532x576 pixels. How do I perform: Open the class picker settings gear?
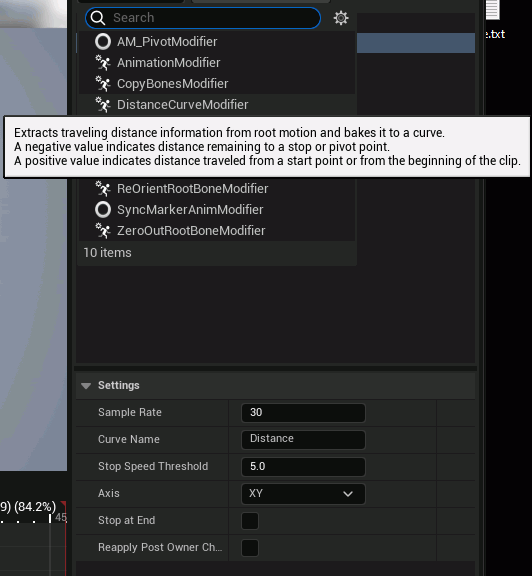[341, 18]
